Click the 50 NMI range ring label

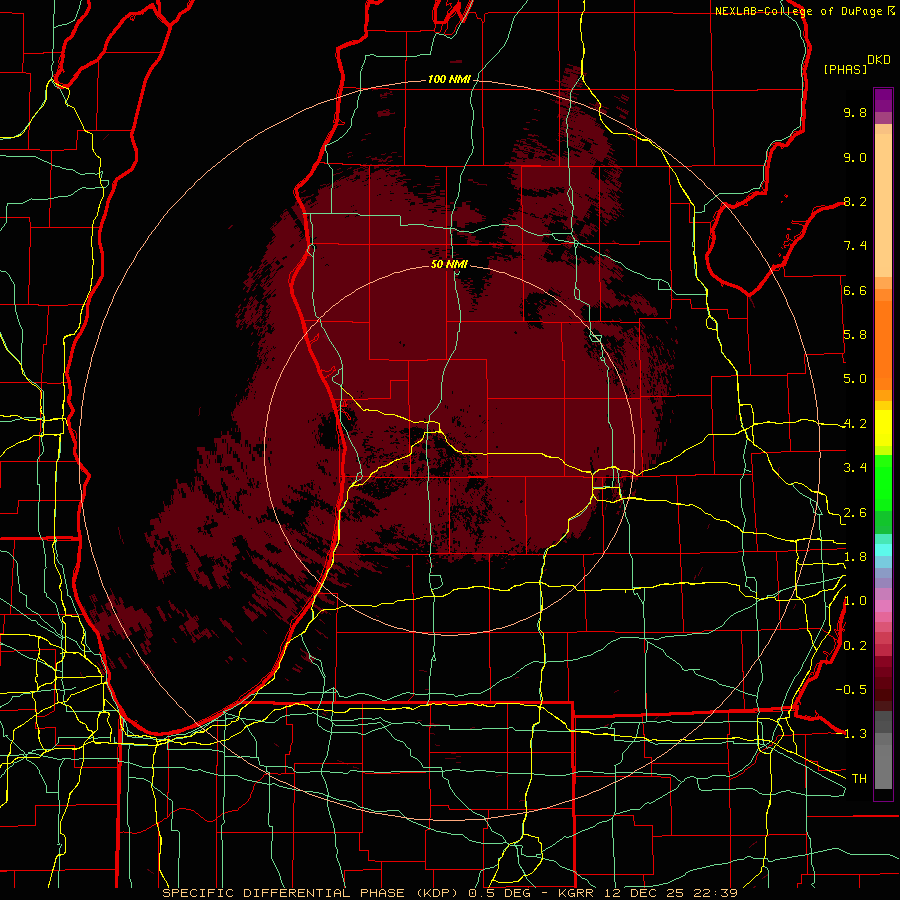pyautogui.click(x=449, y=264)
